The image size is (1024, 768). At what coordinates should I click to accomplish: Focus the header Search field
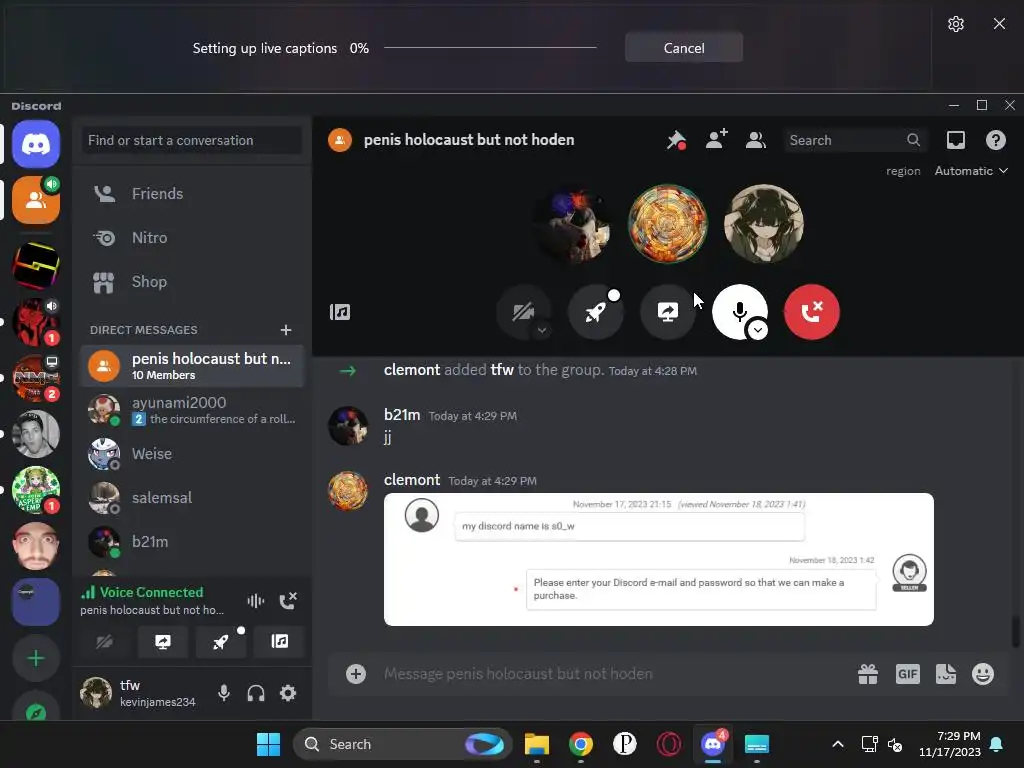855,140
